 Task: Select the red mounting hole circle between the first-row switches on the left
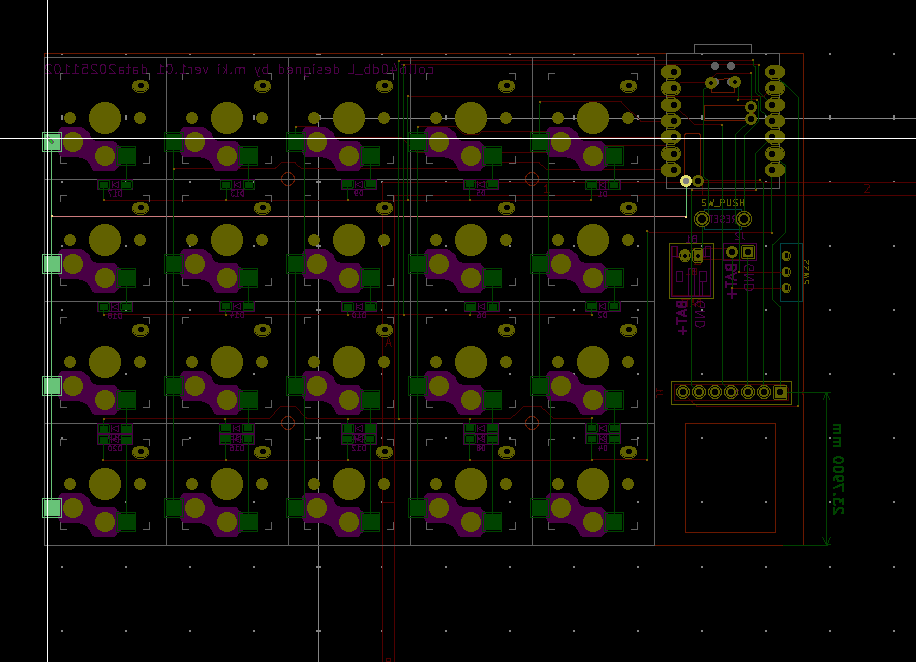(x=288, y=179)
